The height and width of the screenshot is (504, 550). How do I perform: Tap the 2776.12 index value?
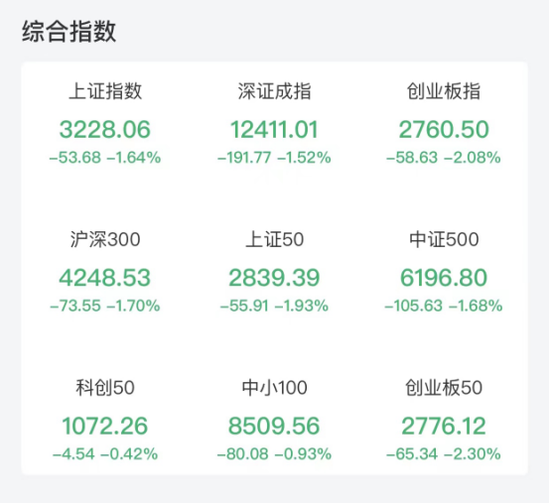(444, 426)
